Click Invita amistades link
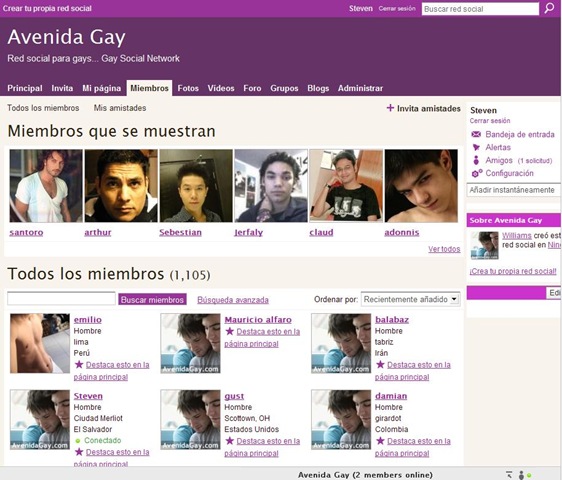Viewport: 562px width, 480px height. point(429,108)
